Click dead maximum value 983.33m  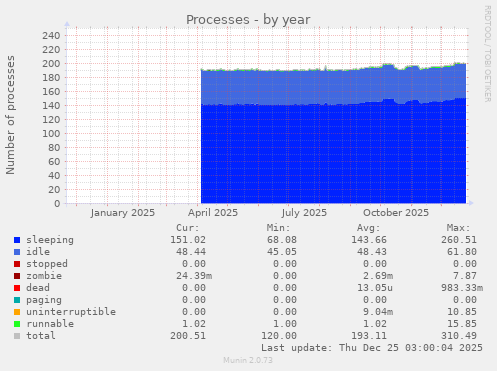tap(462, 288)
